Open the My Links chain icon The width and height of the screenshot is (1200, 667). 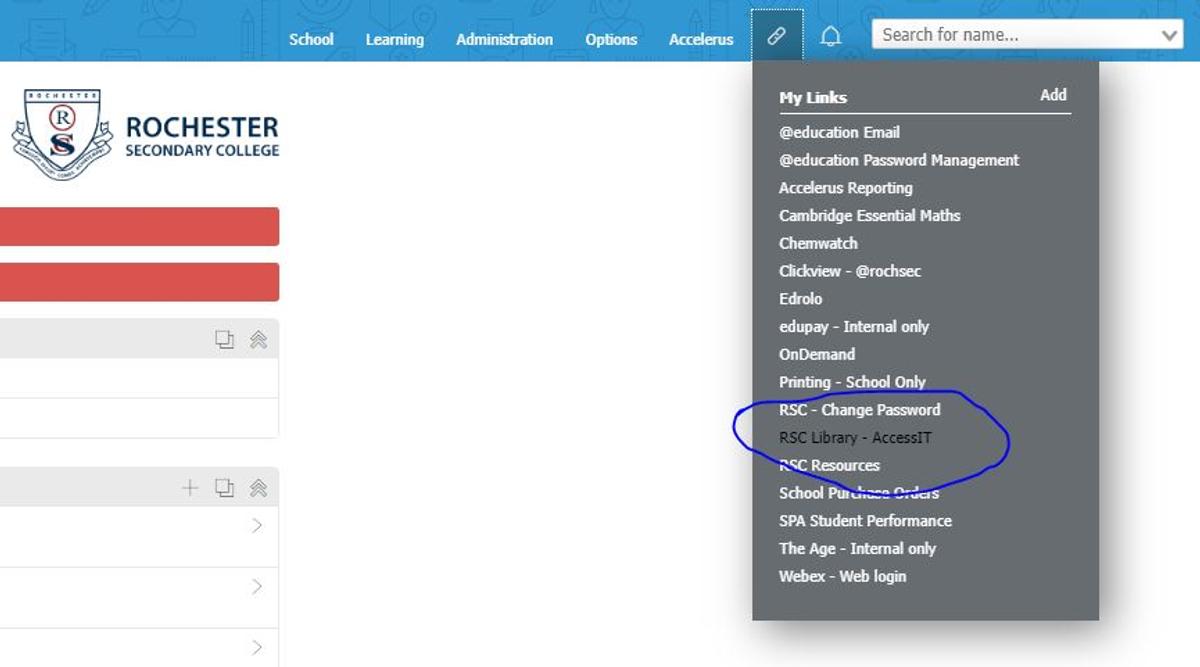pyautogui.click(x=776, y=37)
